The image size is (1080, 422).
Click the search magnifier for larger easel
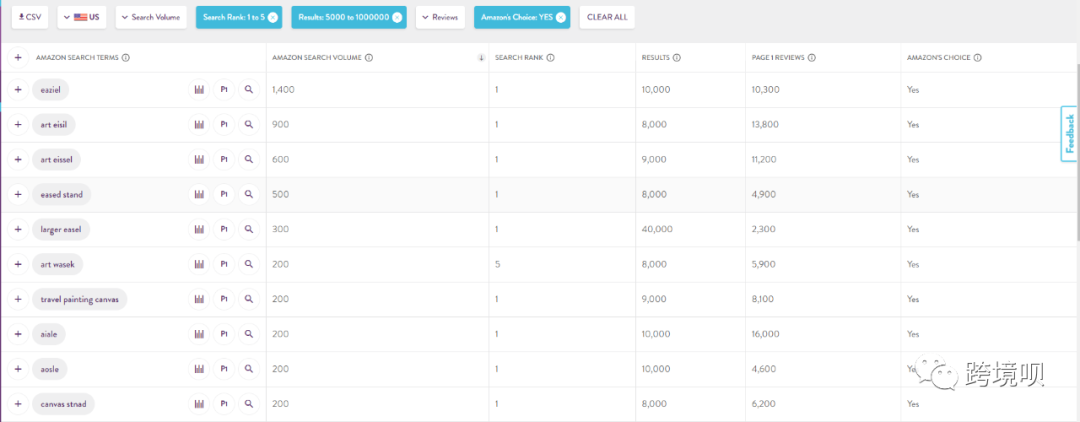click(249, 229)
